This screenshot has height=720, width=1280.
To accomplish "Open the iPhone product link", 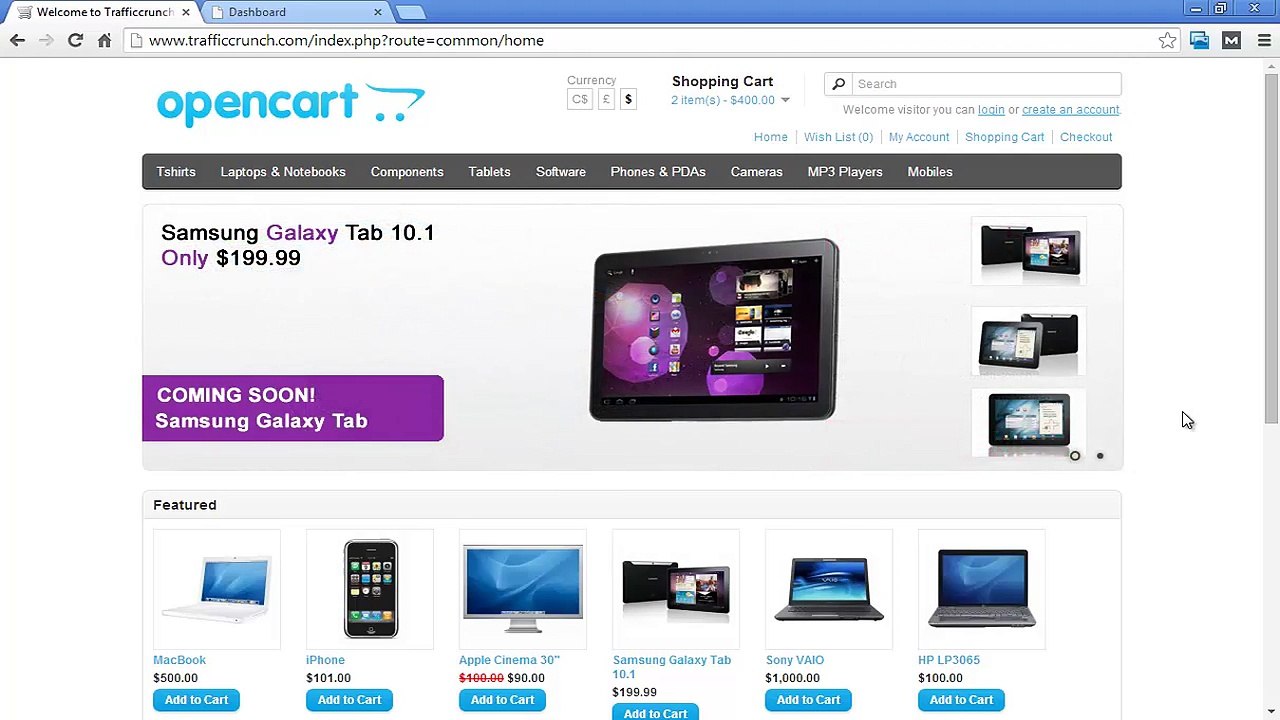I will coord(325,660).
